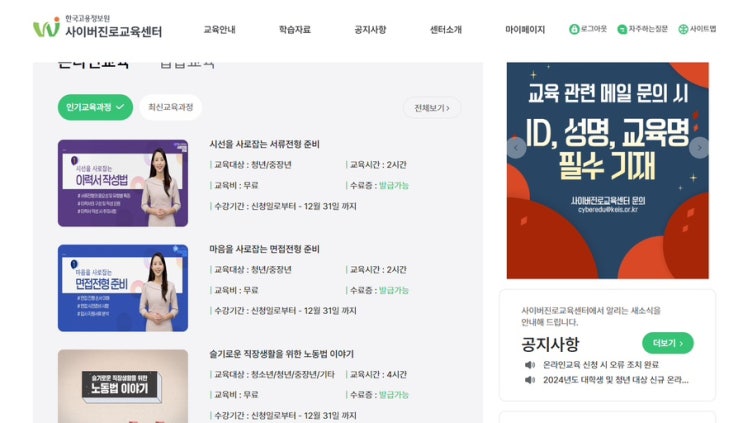Advance banner with next slide arrow
This screenshot has width=743, height=423.
[699, 148]
